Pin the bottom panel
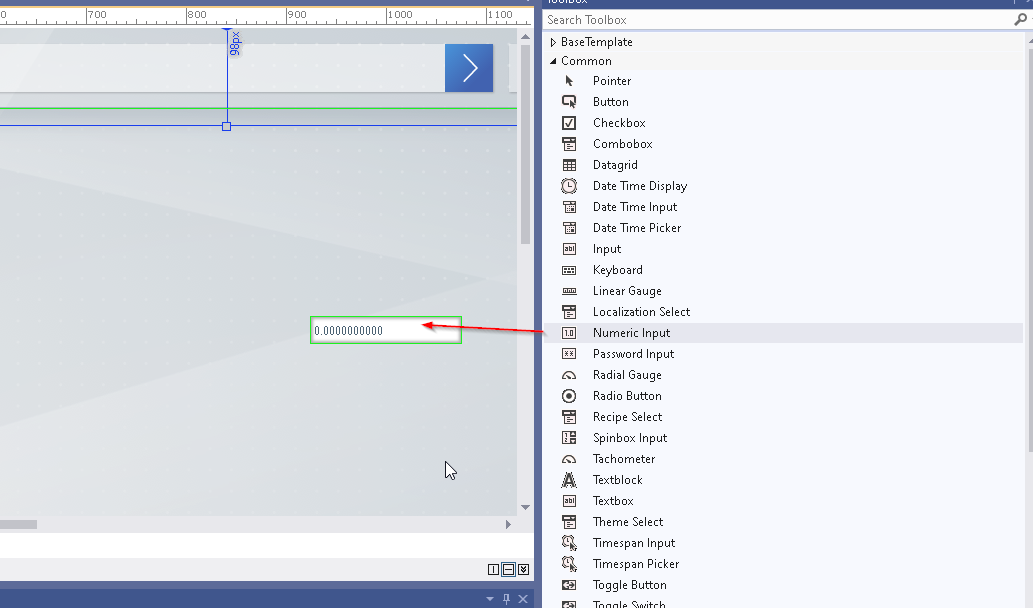 [x=506, y=599]
